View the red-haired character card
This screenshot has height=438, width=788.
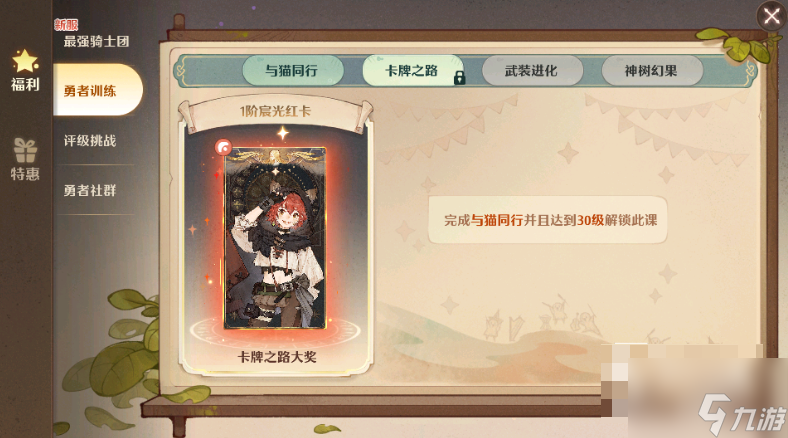point(275,238)
